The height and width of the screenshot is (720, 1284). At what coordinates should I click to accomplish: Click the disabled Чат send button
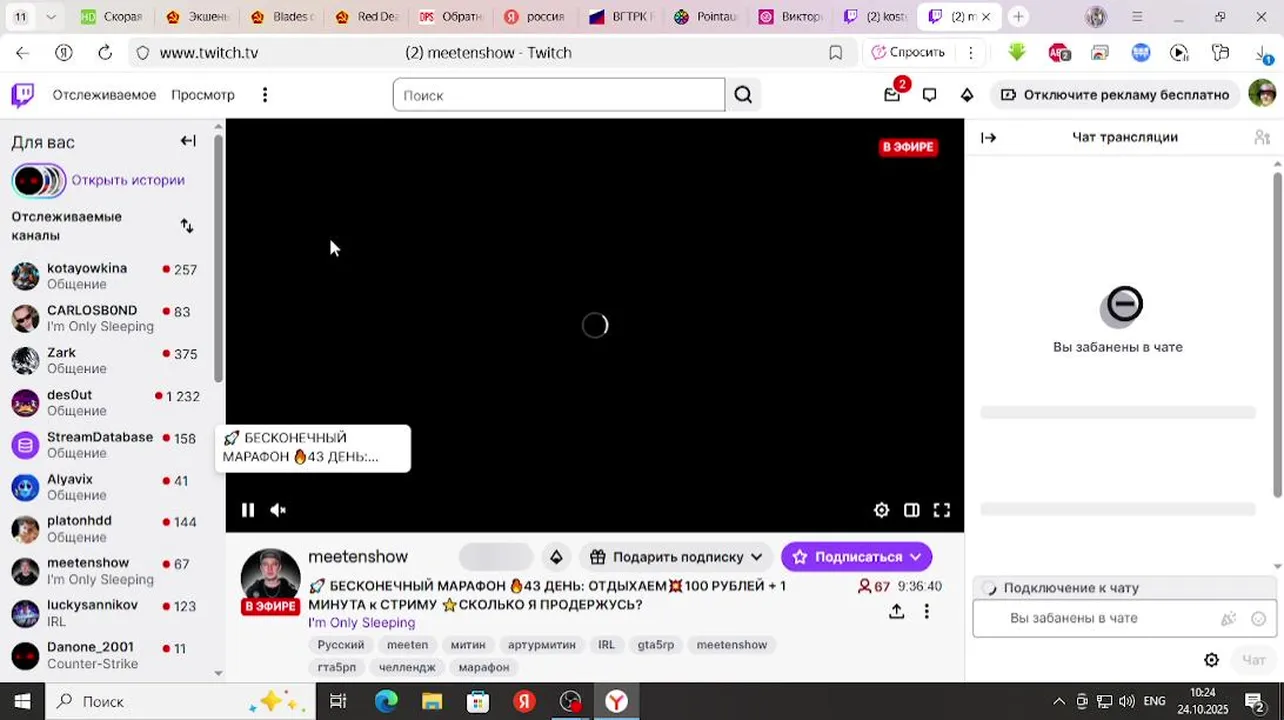1254,660
